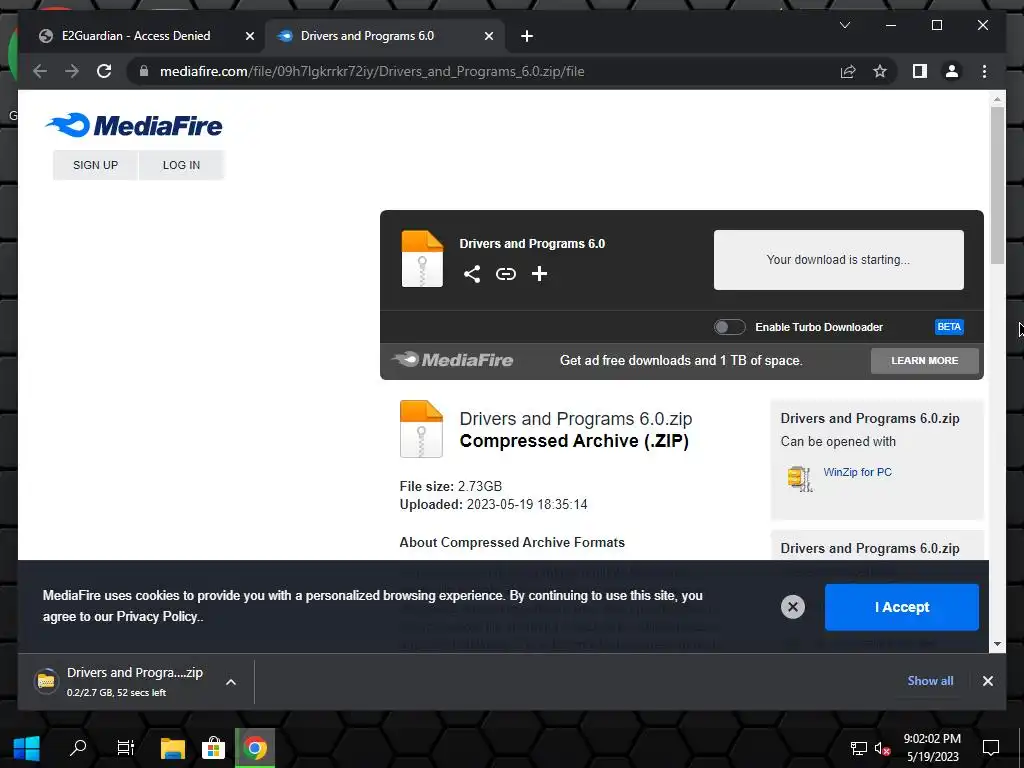Click the scrollbar down arrow
Image resolution: width=1024 pixels, height=768 pixels.
(x=997, y=644)
